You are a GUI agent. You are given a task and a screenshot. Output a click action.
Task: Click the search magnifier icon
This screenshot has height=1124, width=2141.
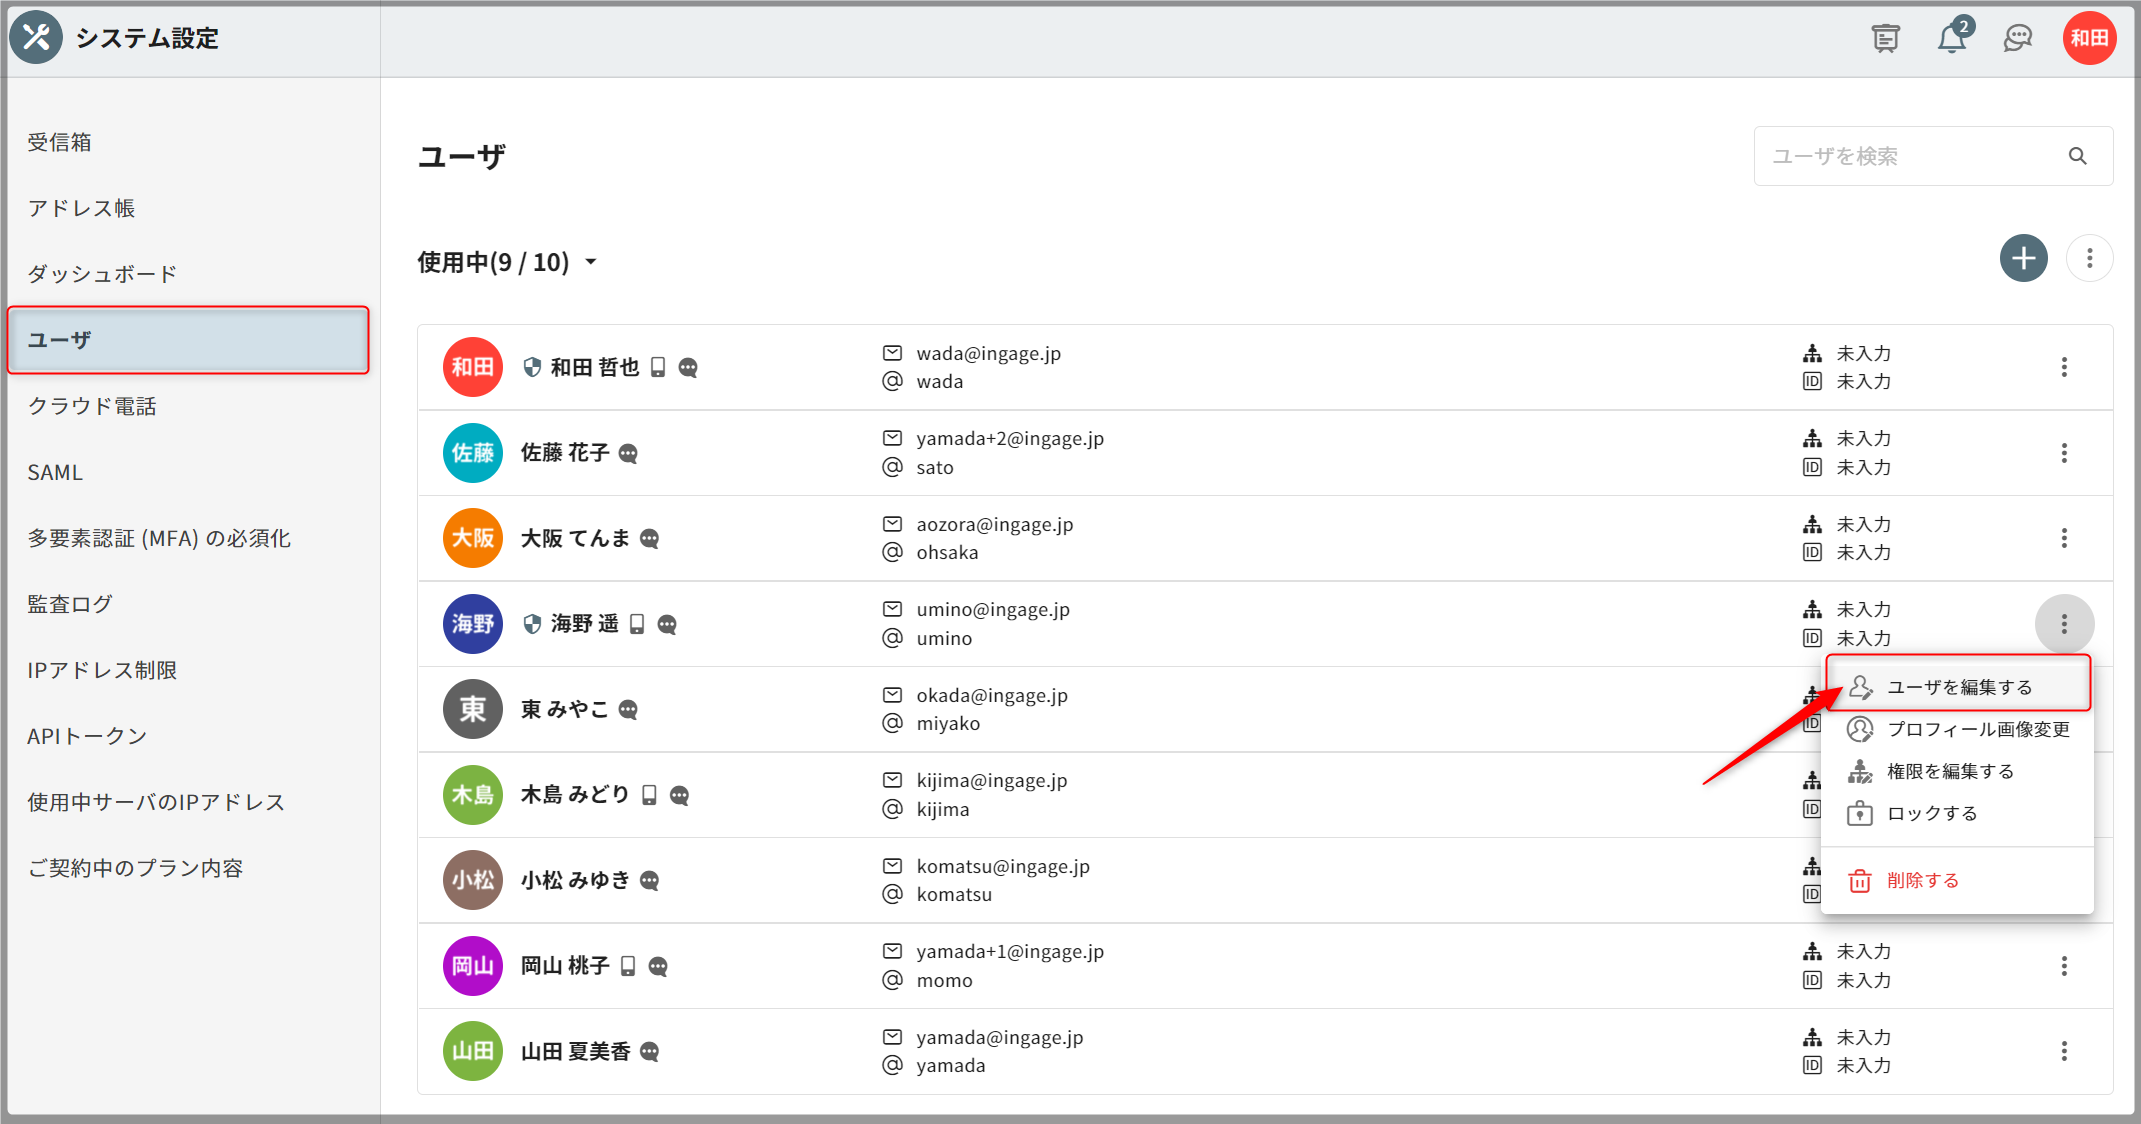click(x=2078, y=156)
